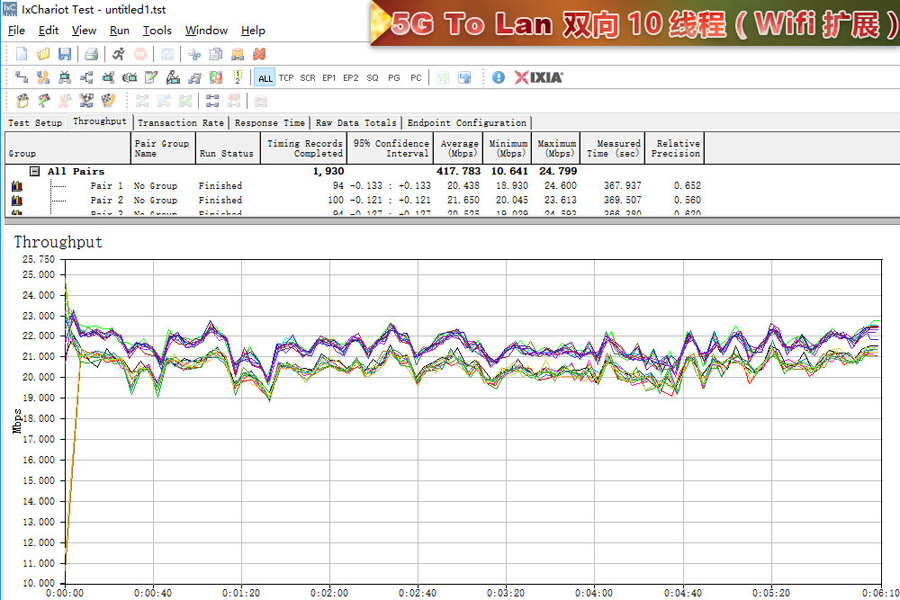This screenshot has width=900, height=600.
Task: Switch to the Transaction Rate tab
Action: click(x=181, y=123)
